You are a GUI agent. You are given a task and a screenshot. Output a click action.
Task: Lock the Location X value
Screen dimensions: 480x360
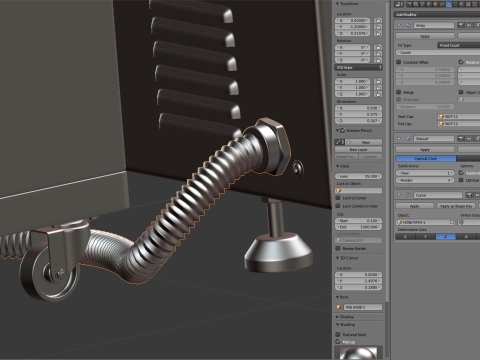coord(378,20)
